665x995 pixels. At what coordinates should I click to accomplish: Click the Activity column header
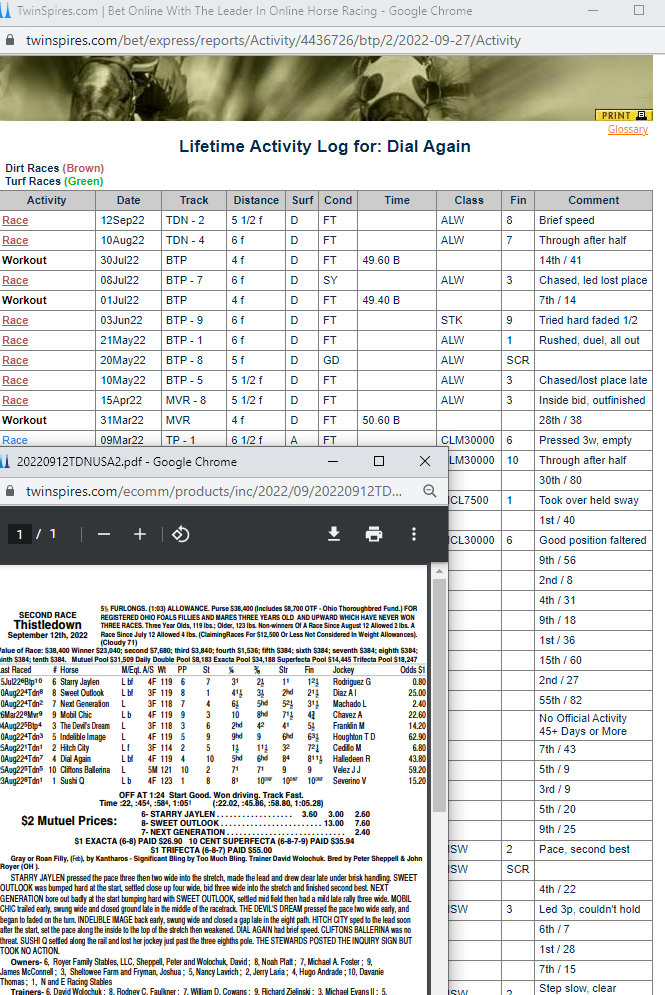pyautogui.click(x=47, y=200)
